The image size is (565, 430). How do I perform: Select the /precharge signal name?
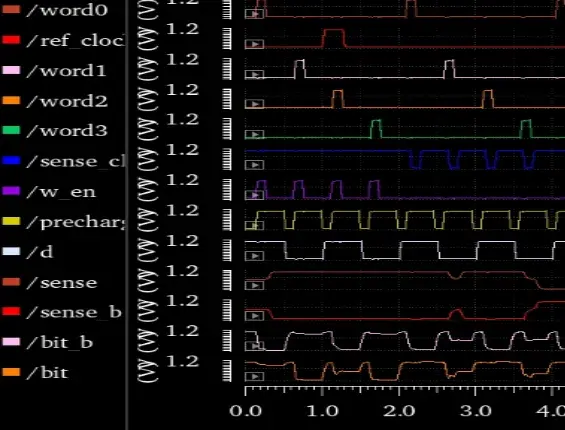(x=76, y=222)
